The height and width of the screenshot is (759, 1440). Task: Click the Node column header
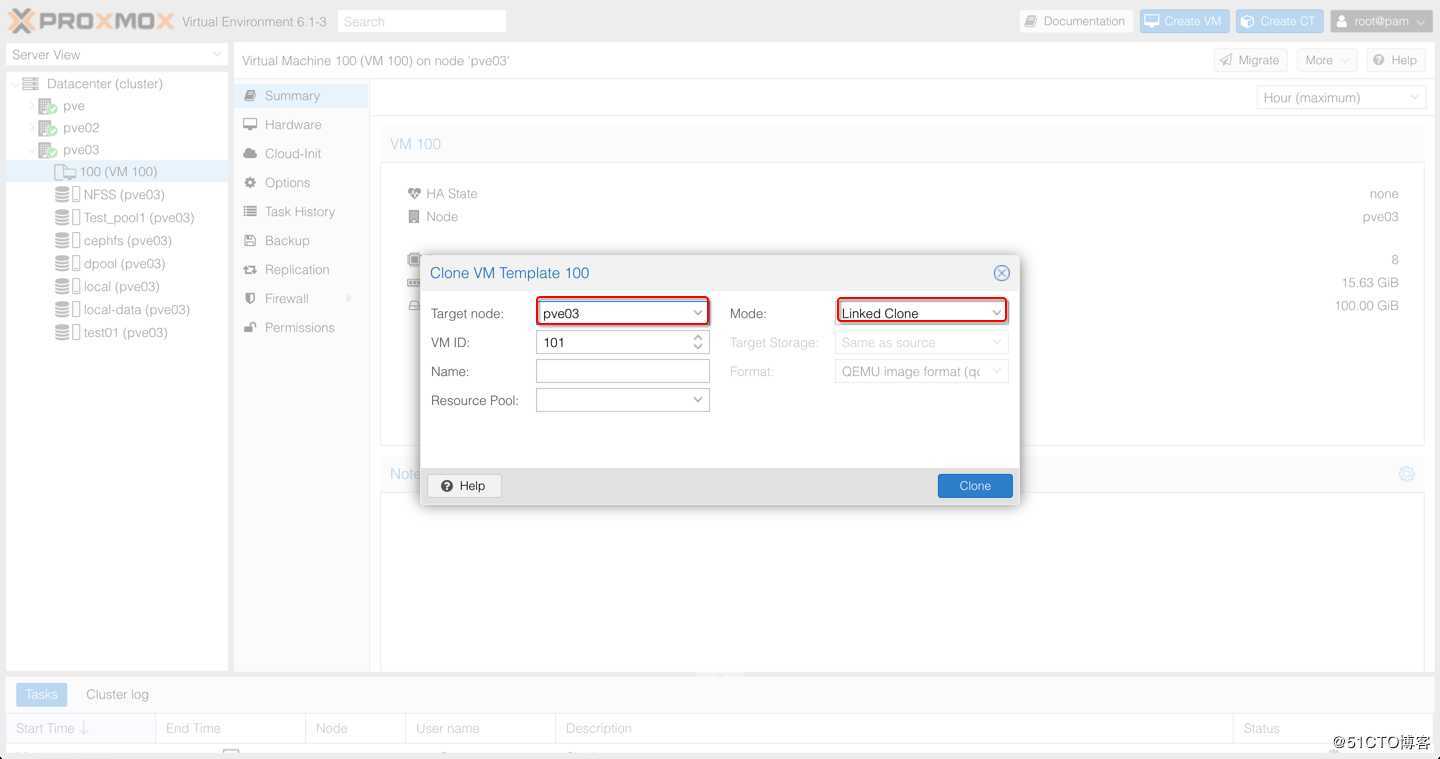coord(355,728)
